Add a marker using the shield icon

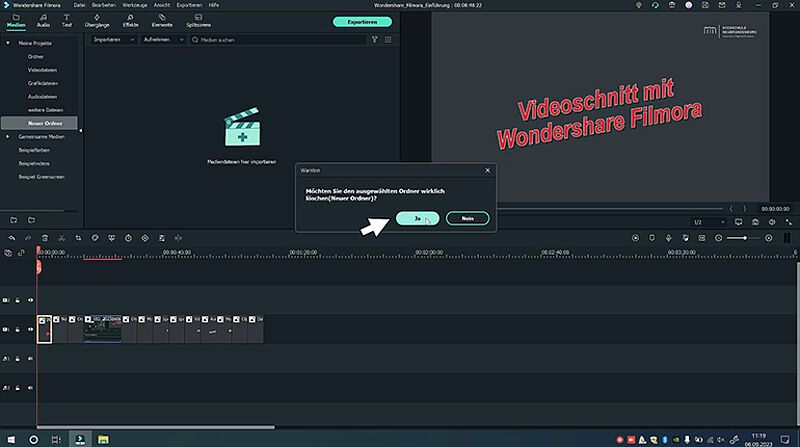point(652,238)
